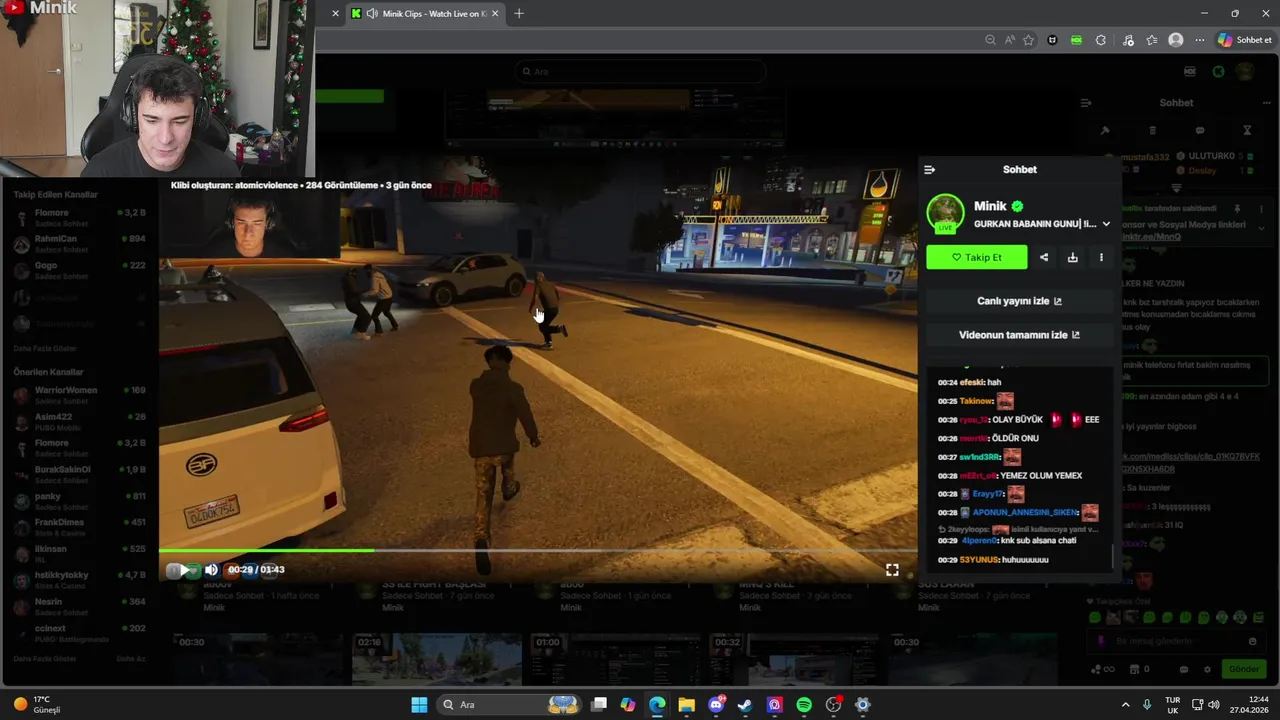Open BurakSakinOl channel in the sidebar
This screenshot has height=720, width=1280.
(80, 474)
